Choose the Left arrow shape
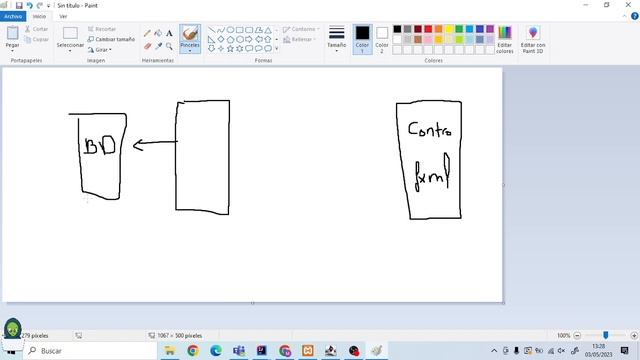 coord(258,39)
